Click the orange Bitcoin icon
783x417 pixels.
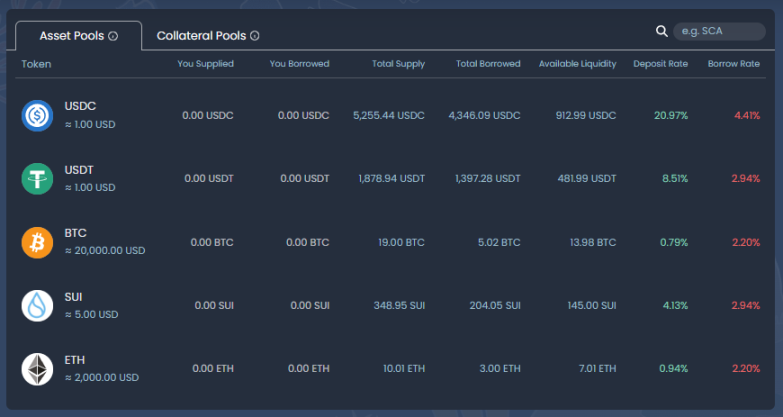tap(37, 242)
